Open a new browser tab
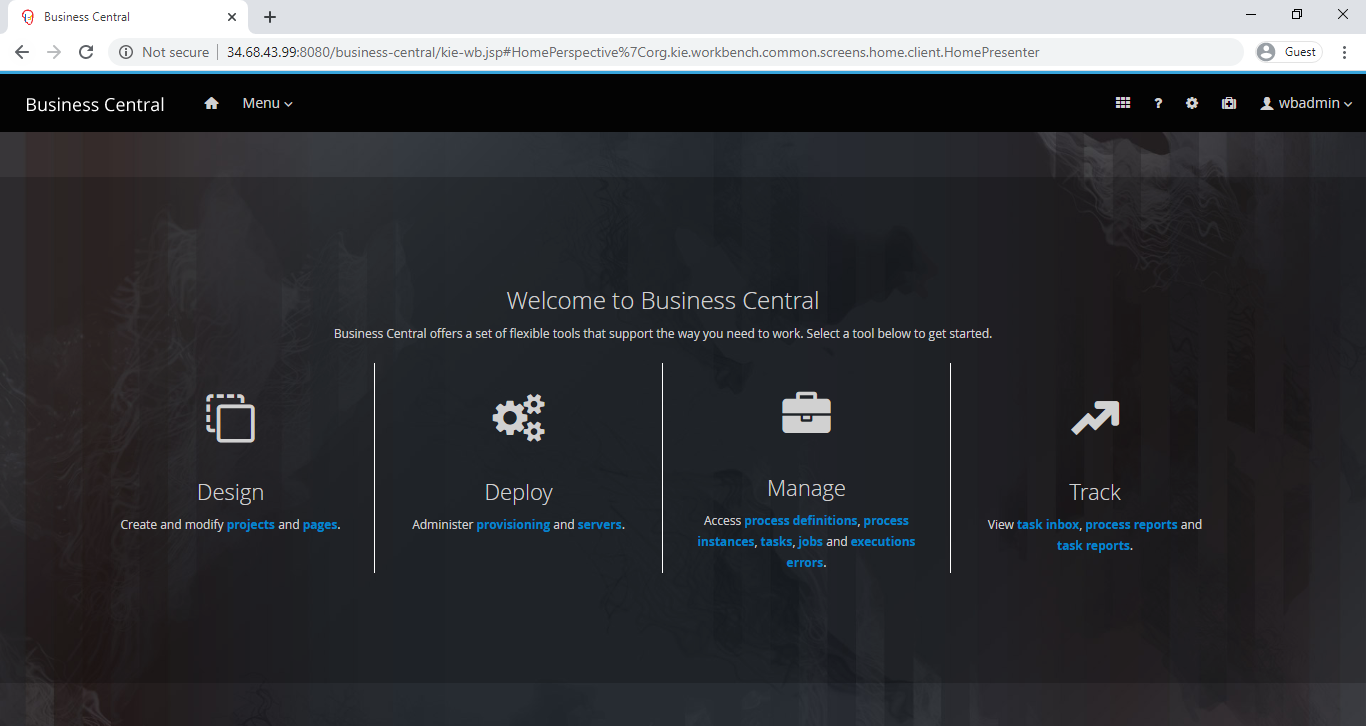Image resolution: width=1366 pixels, height=726 pixels. pos(270,17)
